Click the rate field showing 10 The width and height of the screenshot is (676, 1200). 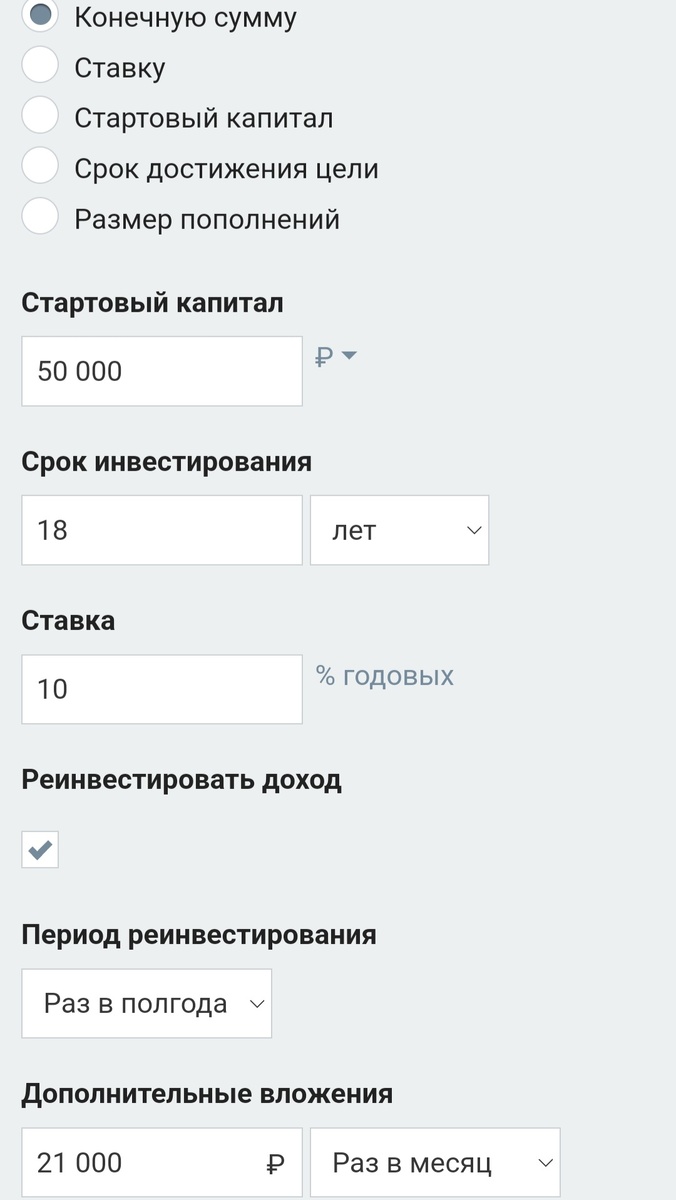click(x=161, y=688)
